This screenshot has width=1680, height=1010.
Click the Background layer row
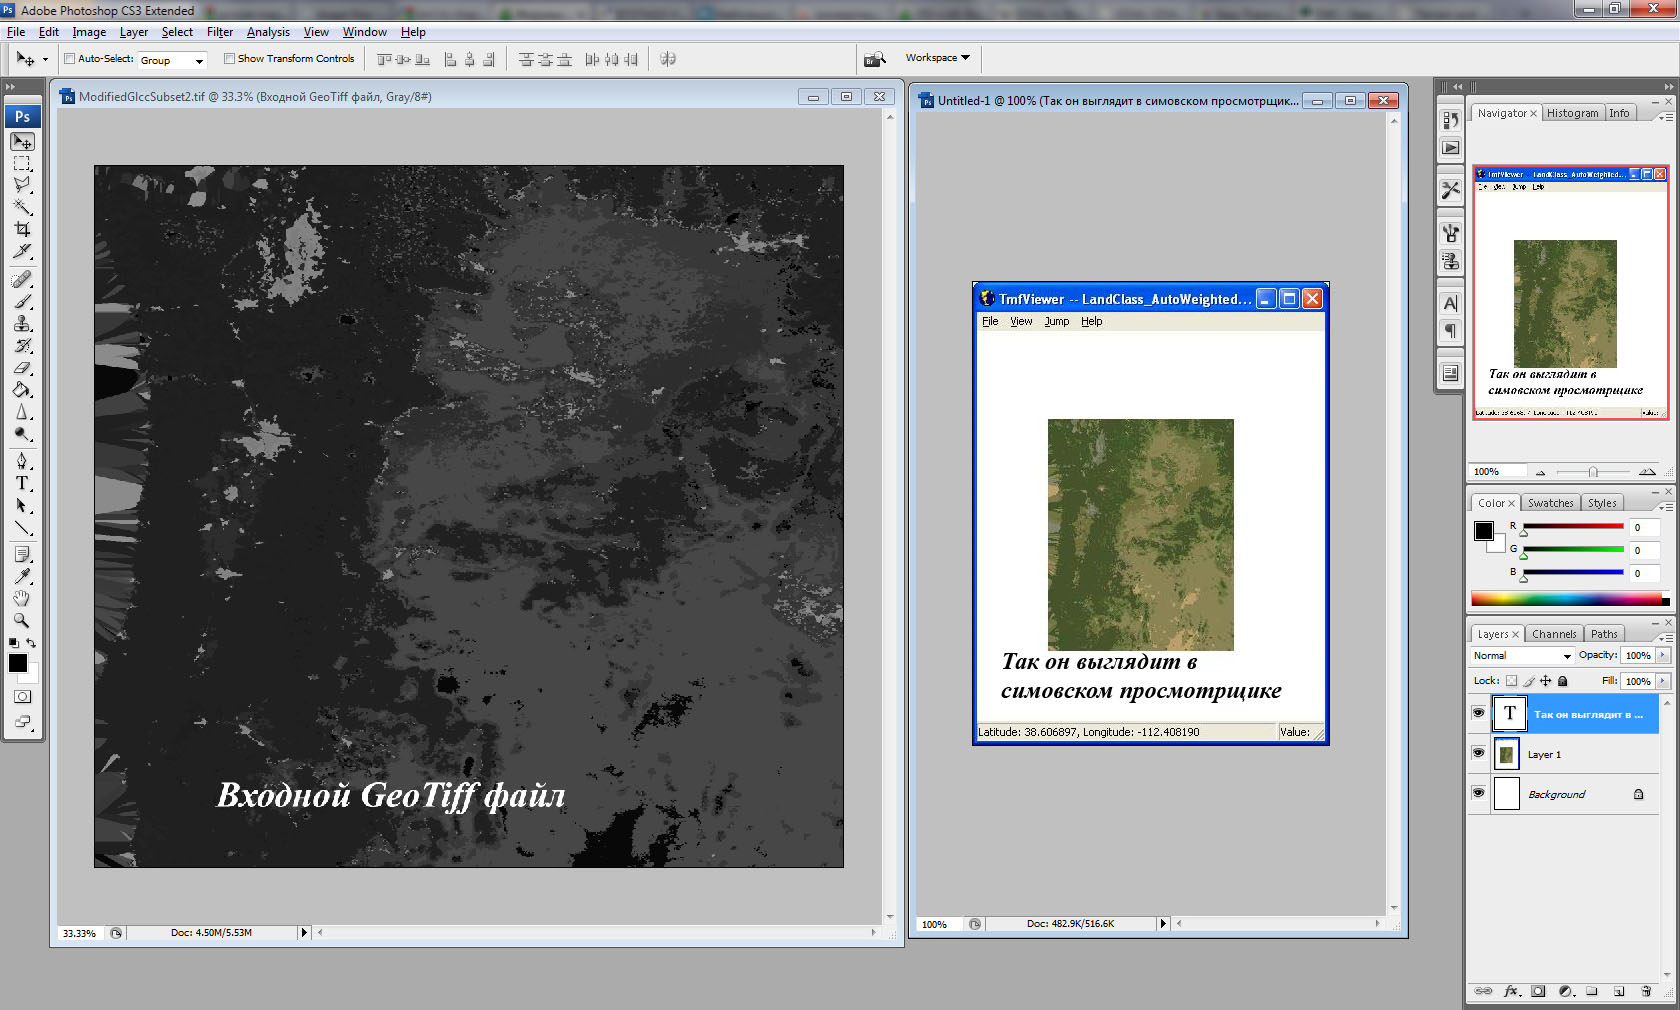click(x=1556, y=794)
